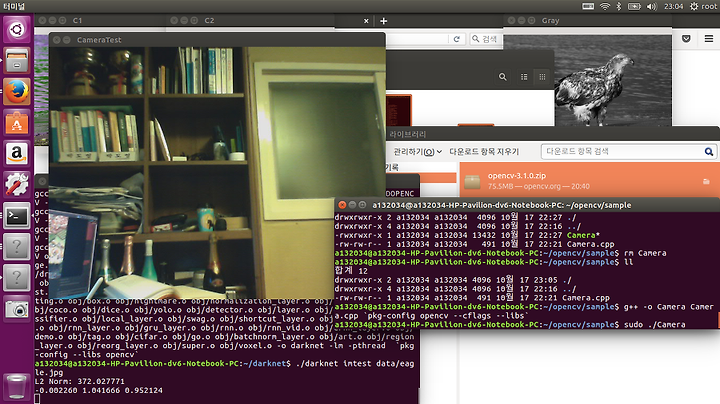Click the eagle grayscale image
This screenshot has width=720, height=404.
(613, 80)
